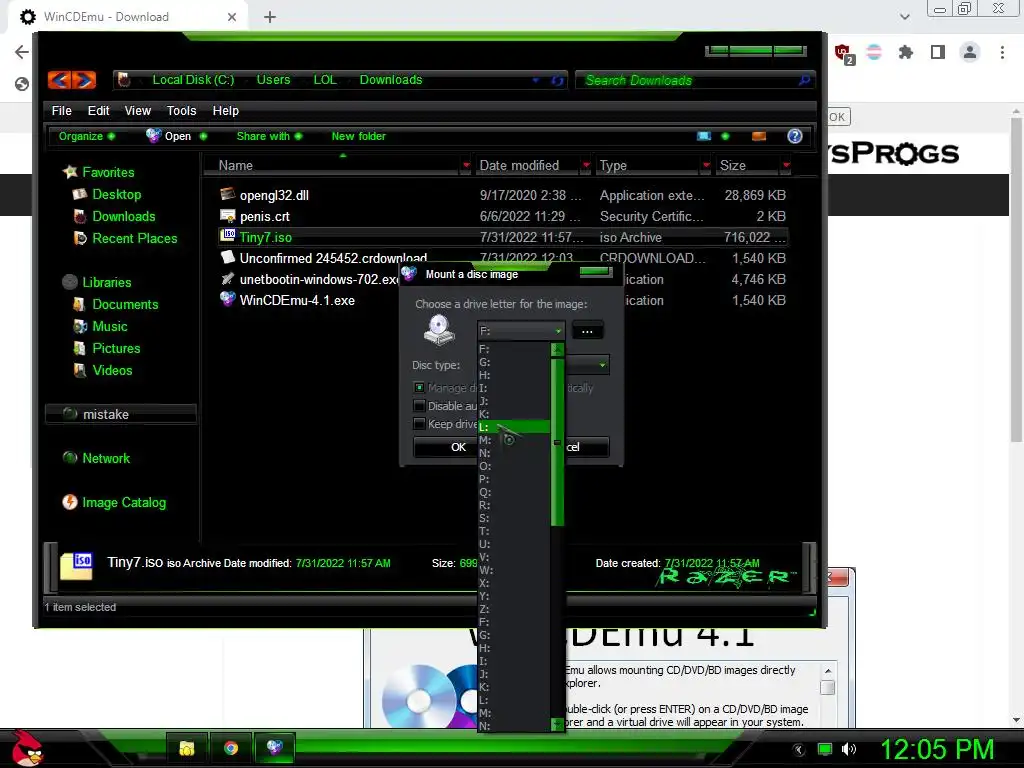Click the striped flag extension icon
The height and width of the screenshot is (768, 1024).
[874, 52]
